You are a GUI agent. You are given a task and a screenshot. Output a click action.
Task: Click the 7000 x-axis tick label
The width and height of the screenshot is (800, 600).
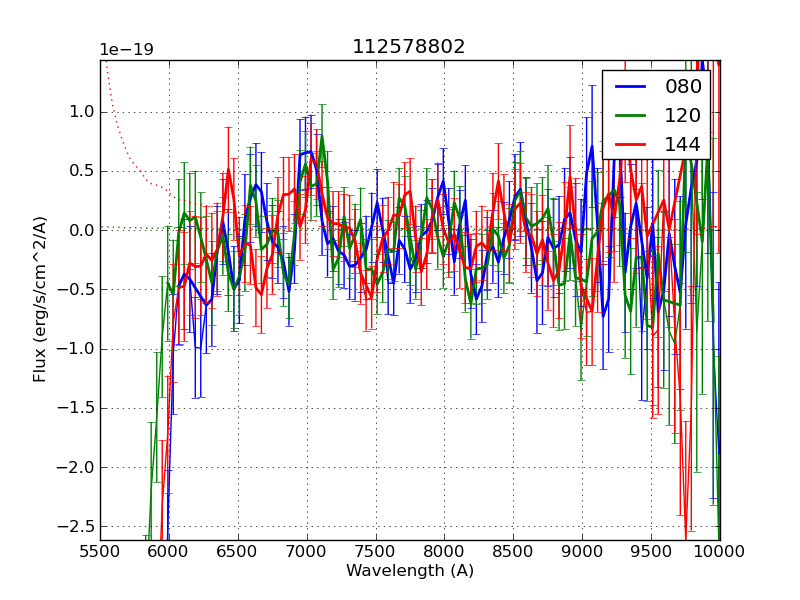307,551
